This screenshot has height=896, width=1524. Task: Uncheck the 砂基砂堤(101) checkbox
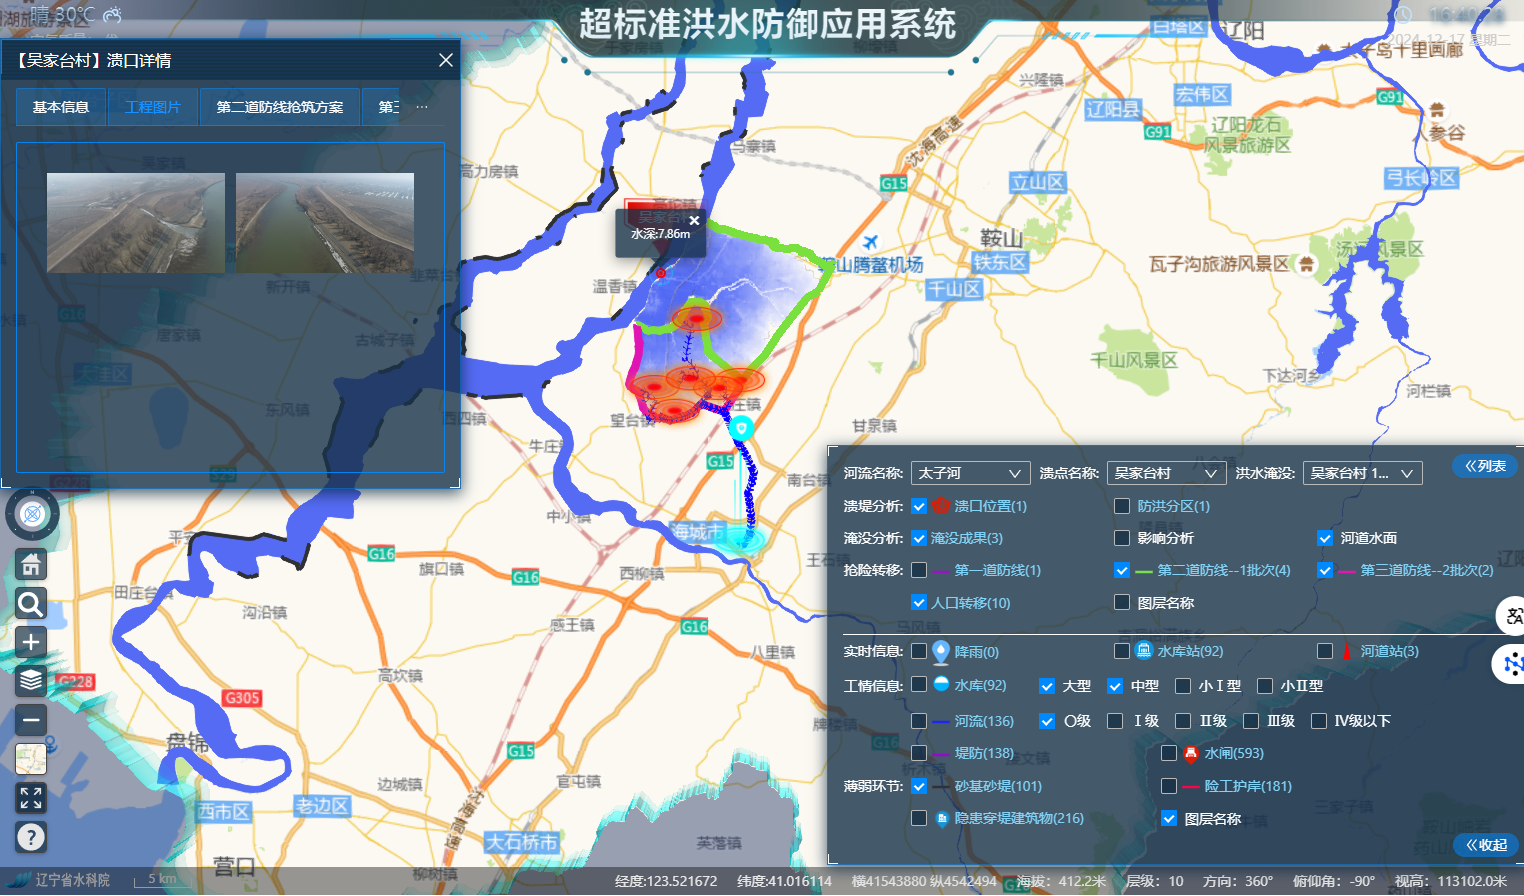point(919,786)
